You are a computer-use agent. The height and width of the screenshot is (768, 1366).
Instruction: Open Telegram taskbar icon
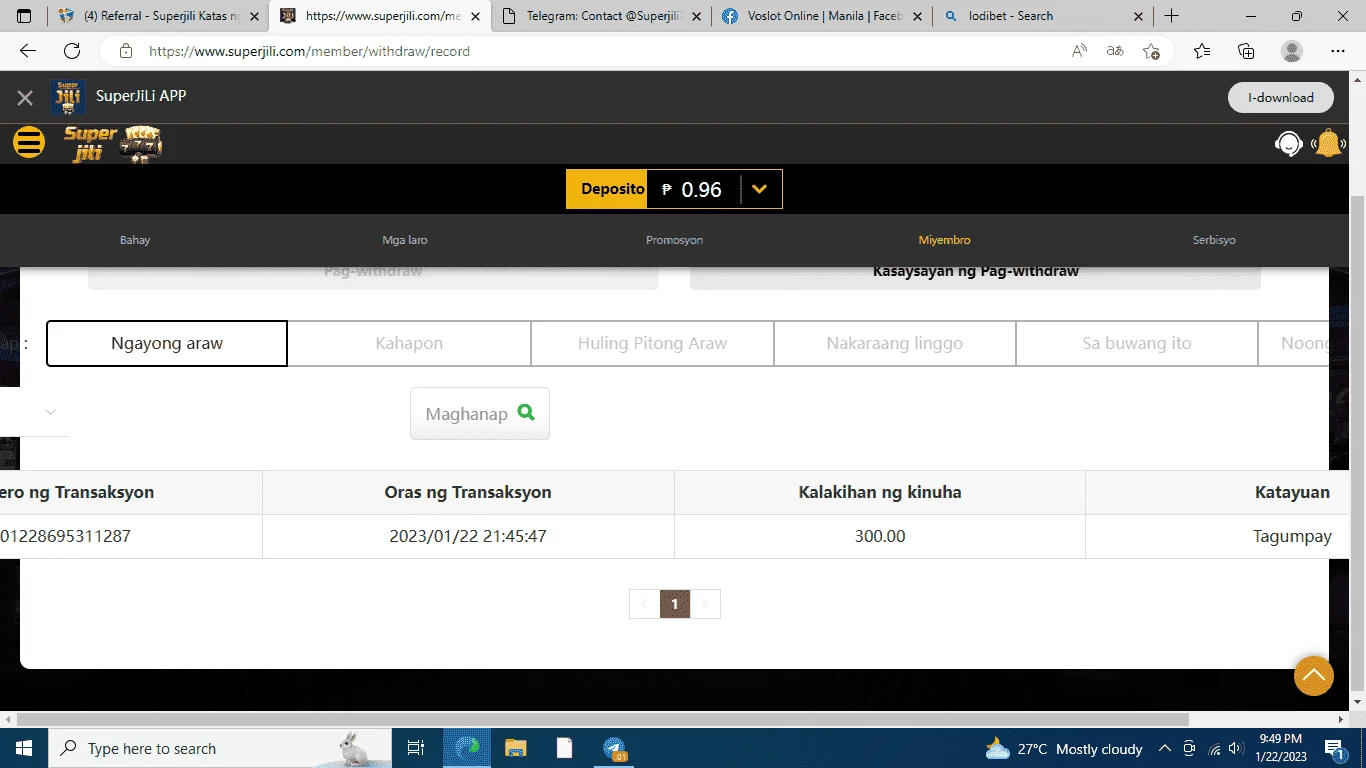pyautogui.click(x=614, y=748)
